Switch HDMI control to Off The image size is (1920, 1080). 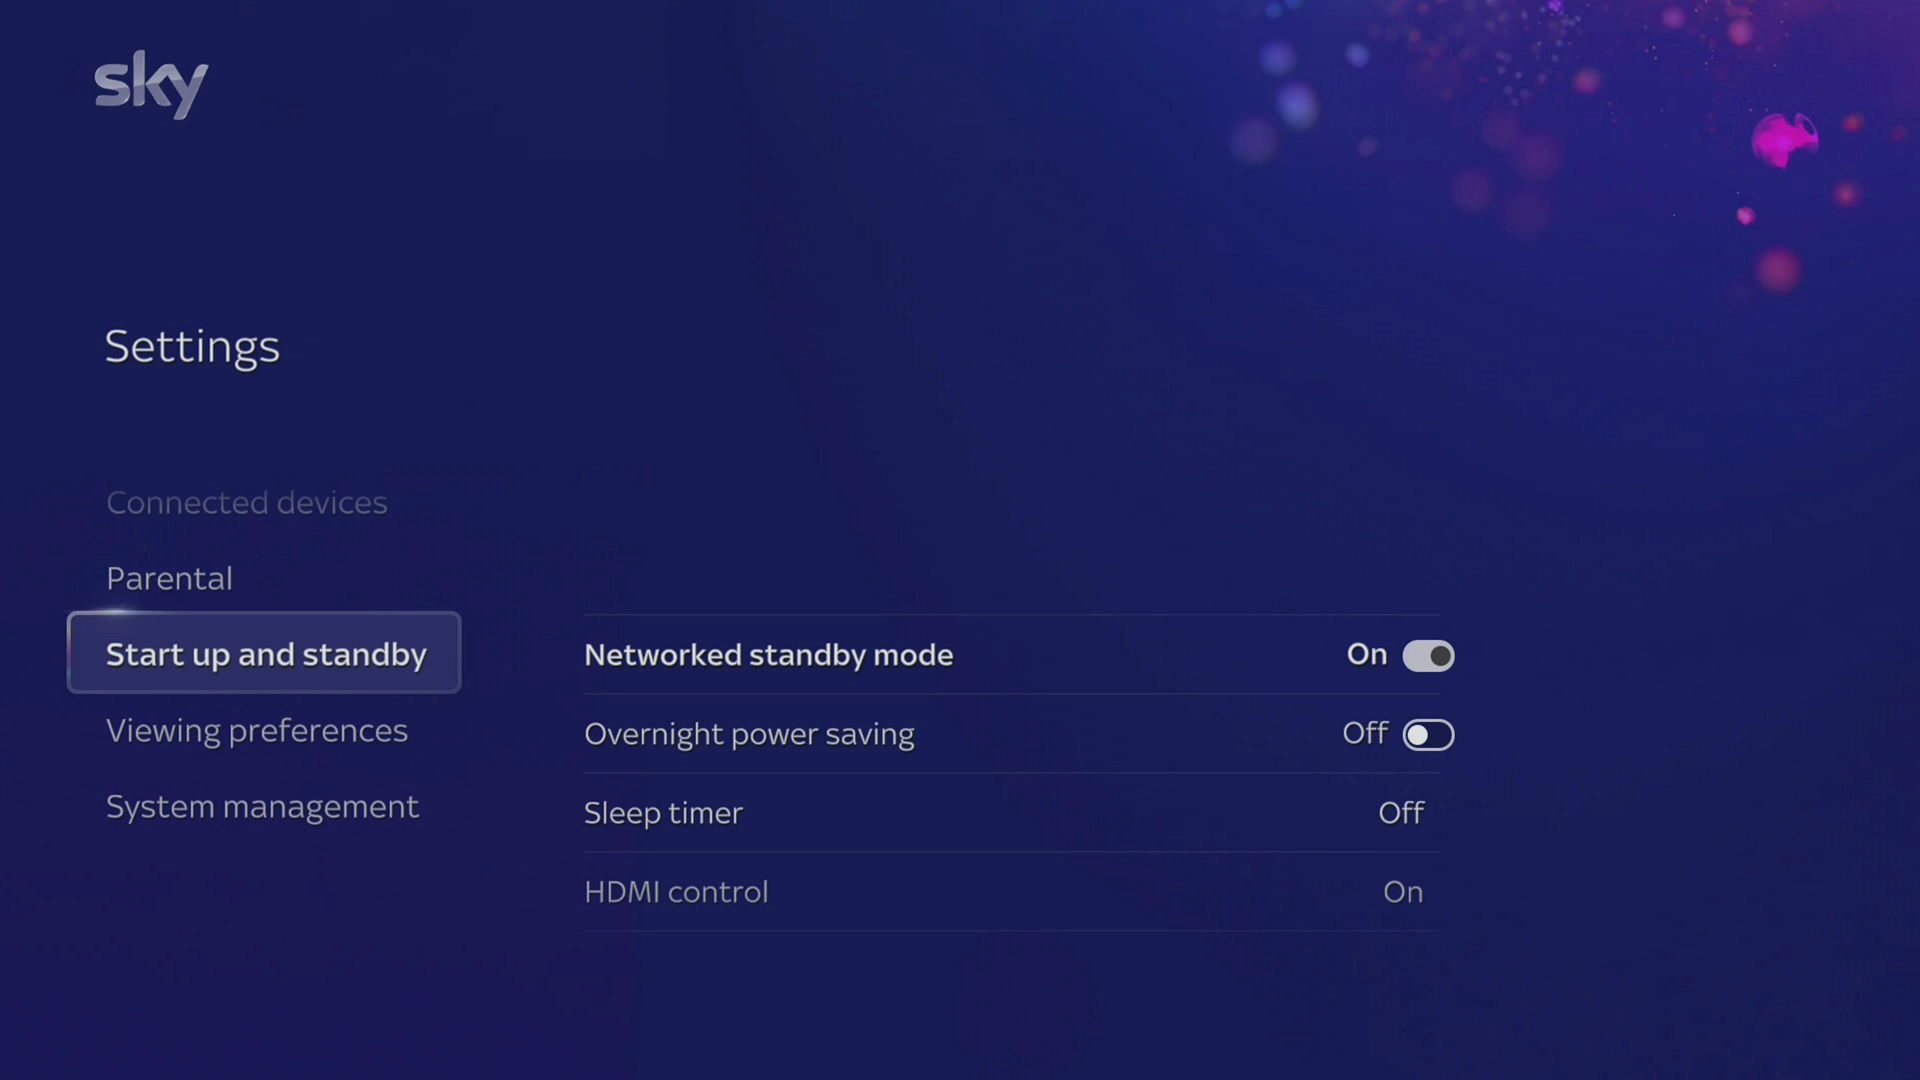point(1402,892)
